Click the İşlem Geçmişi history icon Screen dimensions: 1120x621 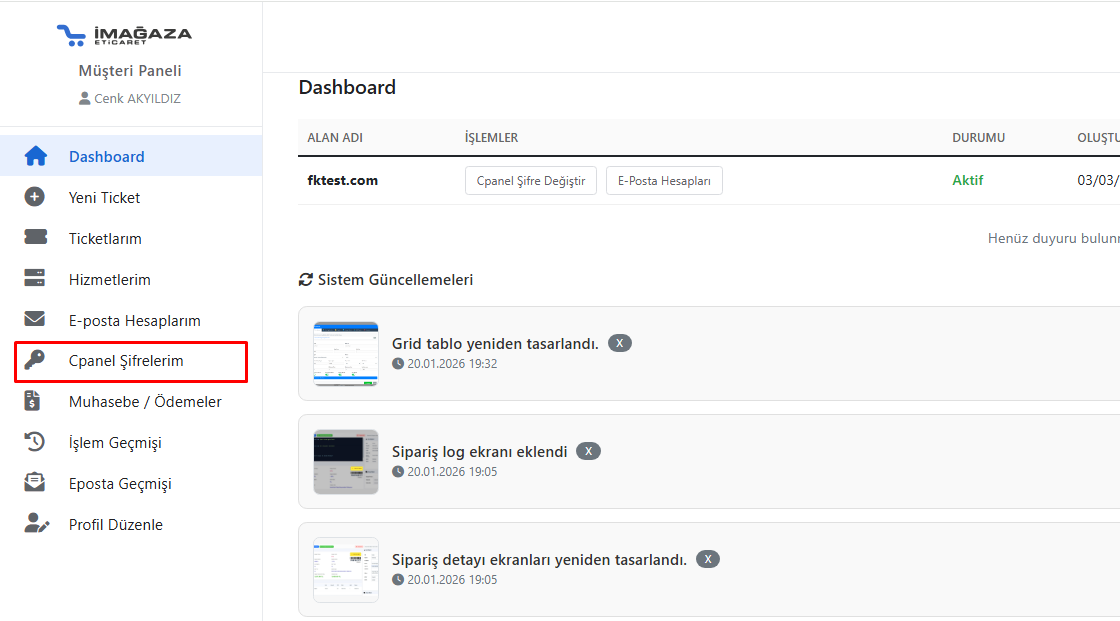click(35, 443)
